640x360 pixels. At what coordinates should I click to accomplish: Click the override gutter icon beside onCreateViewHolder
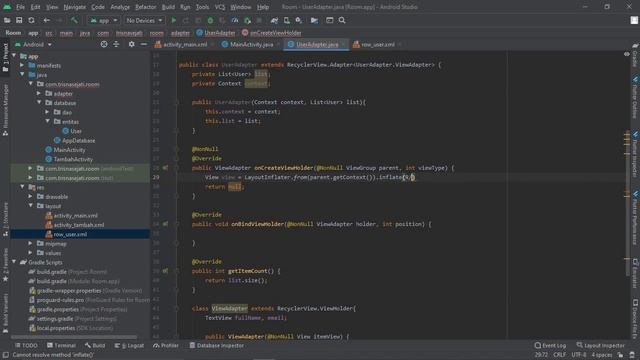pos(165,168)
